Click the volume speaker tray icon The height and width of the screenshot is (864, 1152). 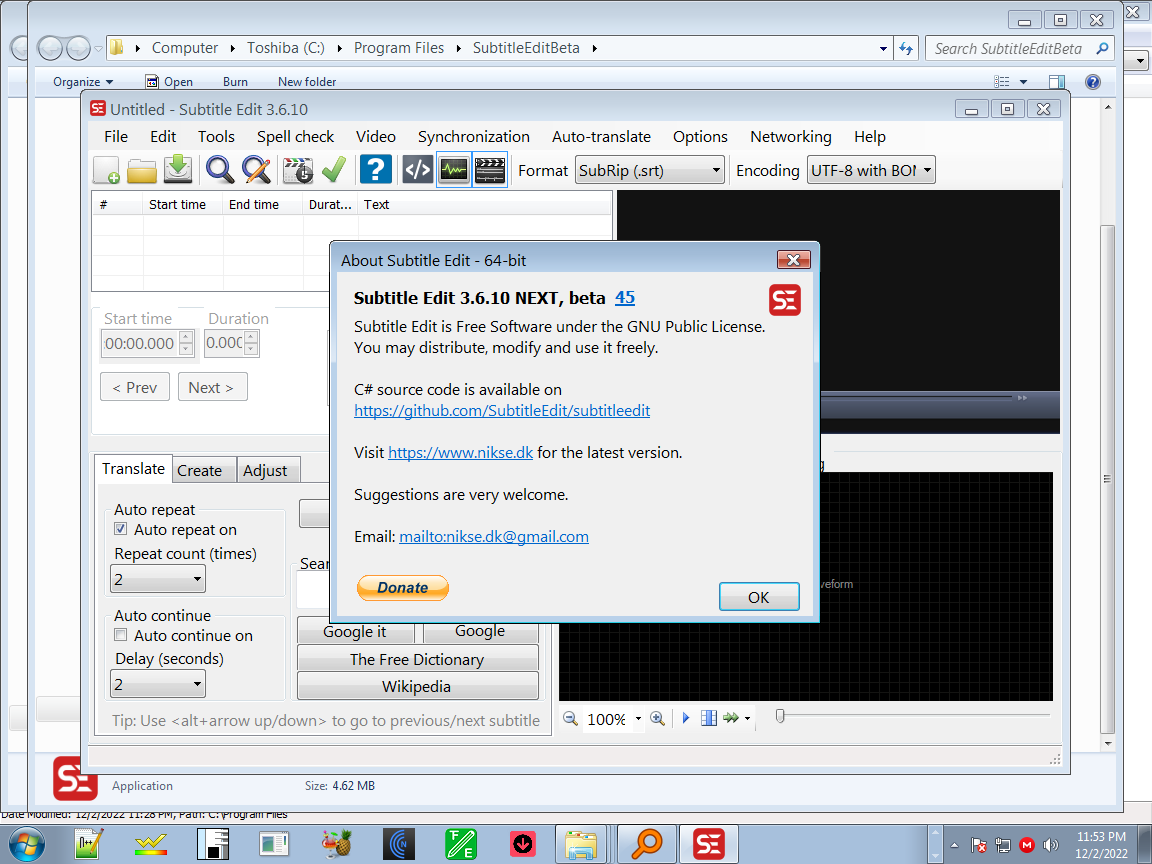click(1051, 846)
